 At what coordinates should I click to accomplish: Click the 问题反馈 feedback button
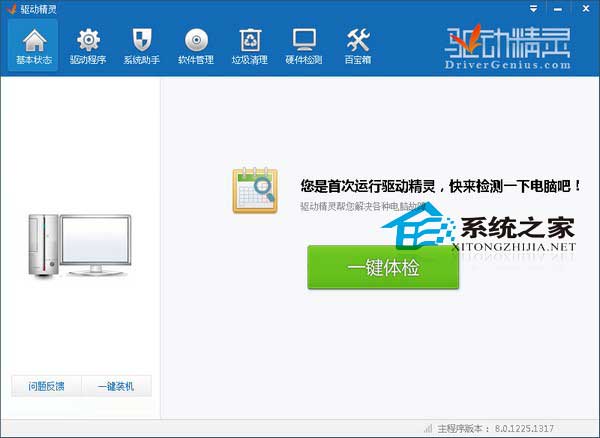[46, 386]
